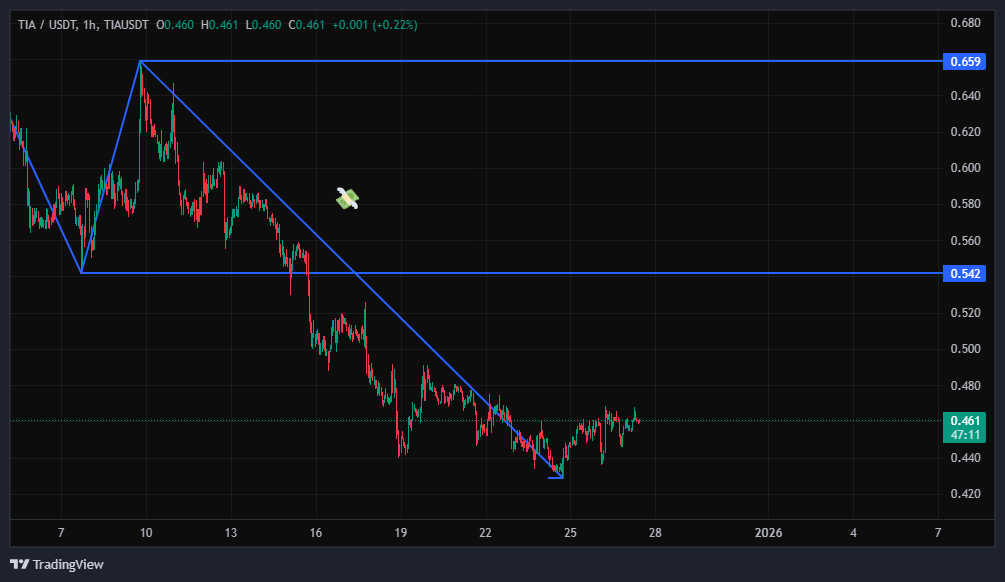Click the date 28 on the time axis
The height and width of the screenshot is (582, 1005).
point(655,533)
